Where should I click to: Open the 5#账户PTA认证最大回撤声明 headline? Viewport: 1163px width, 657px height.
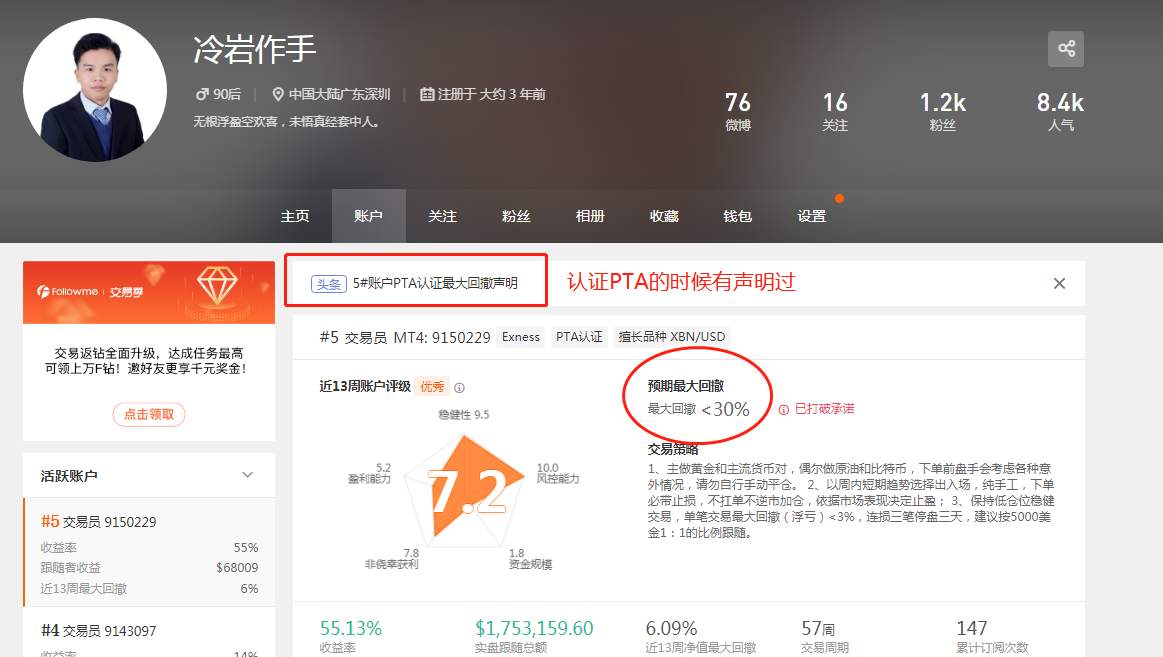click(x=435, y=283)
